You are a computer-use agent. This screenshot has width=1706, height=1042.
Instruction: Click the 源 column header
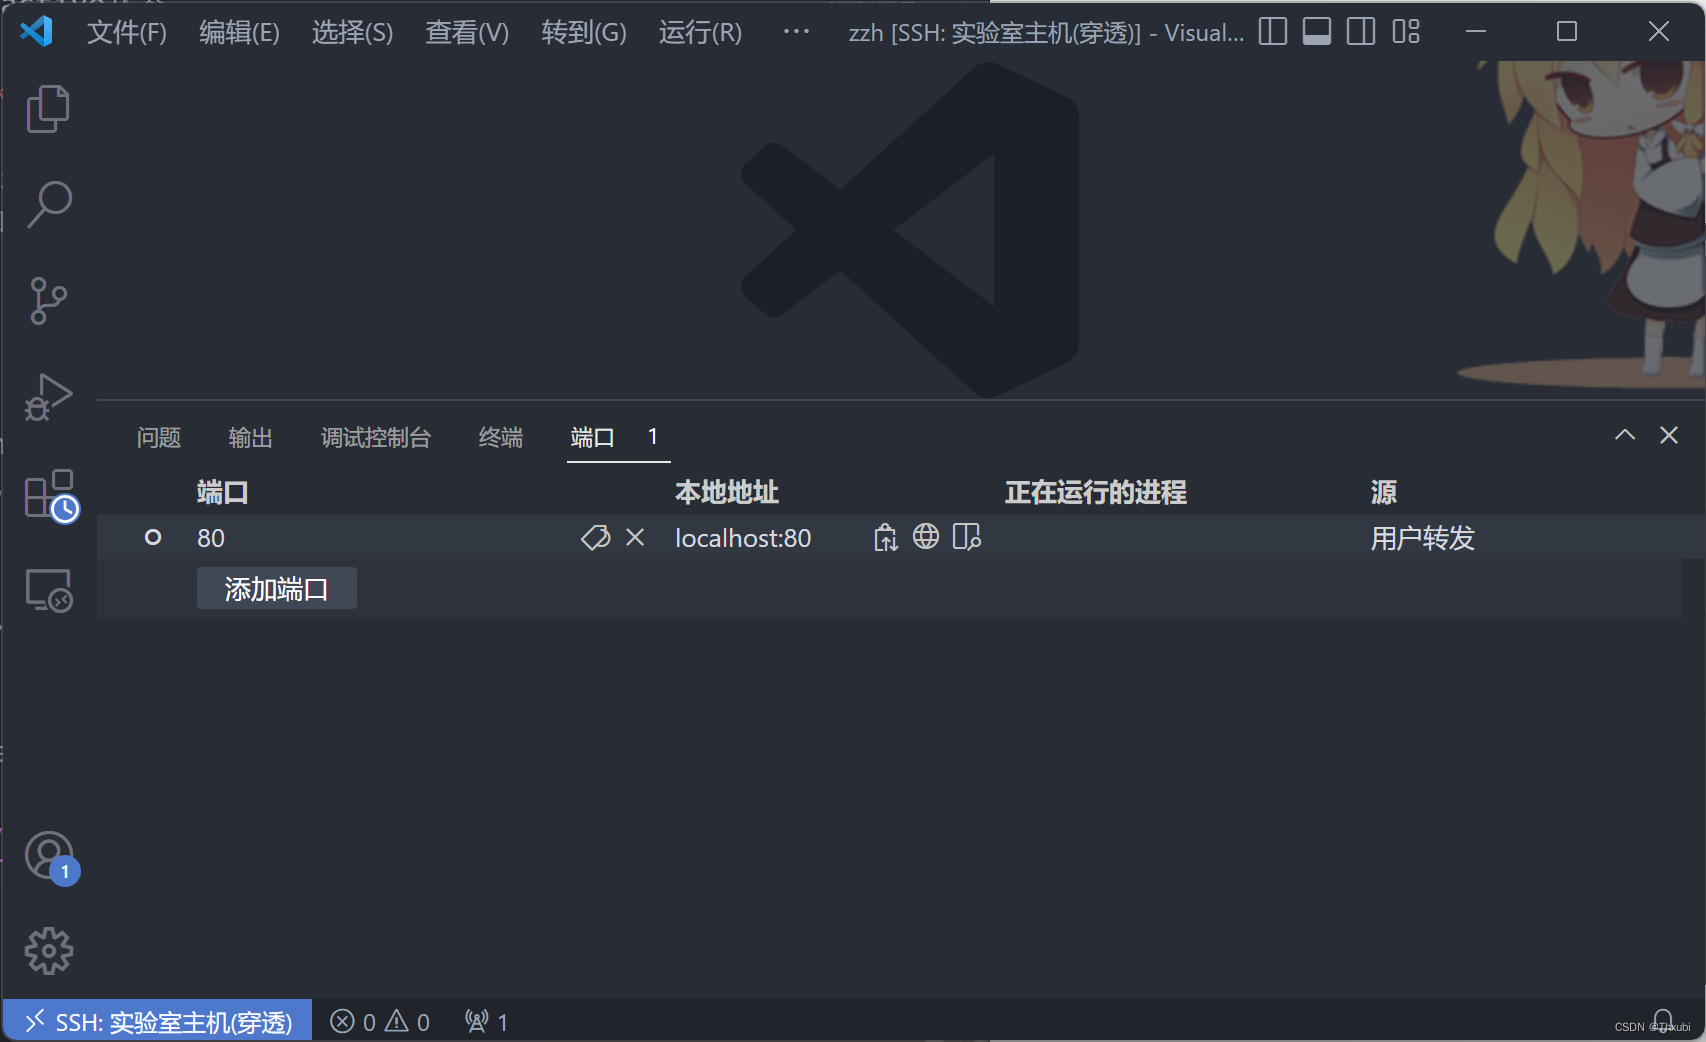point(1383,492)
